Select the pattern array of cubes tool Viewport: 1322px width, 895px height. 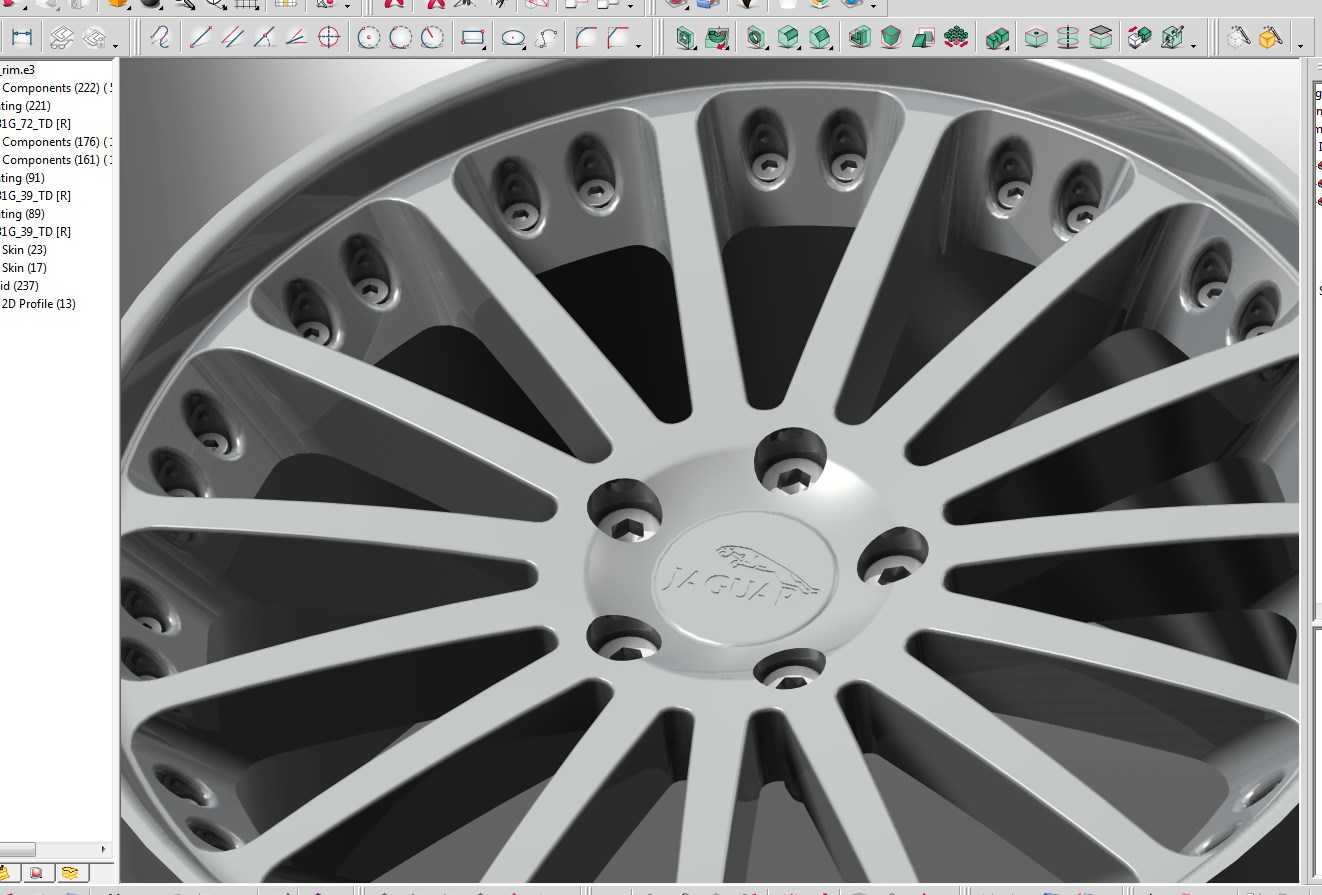pyautogui.click(x=956, y=39)
